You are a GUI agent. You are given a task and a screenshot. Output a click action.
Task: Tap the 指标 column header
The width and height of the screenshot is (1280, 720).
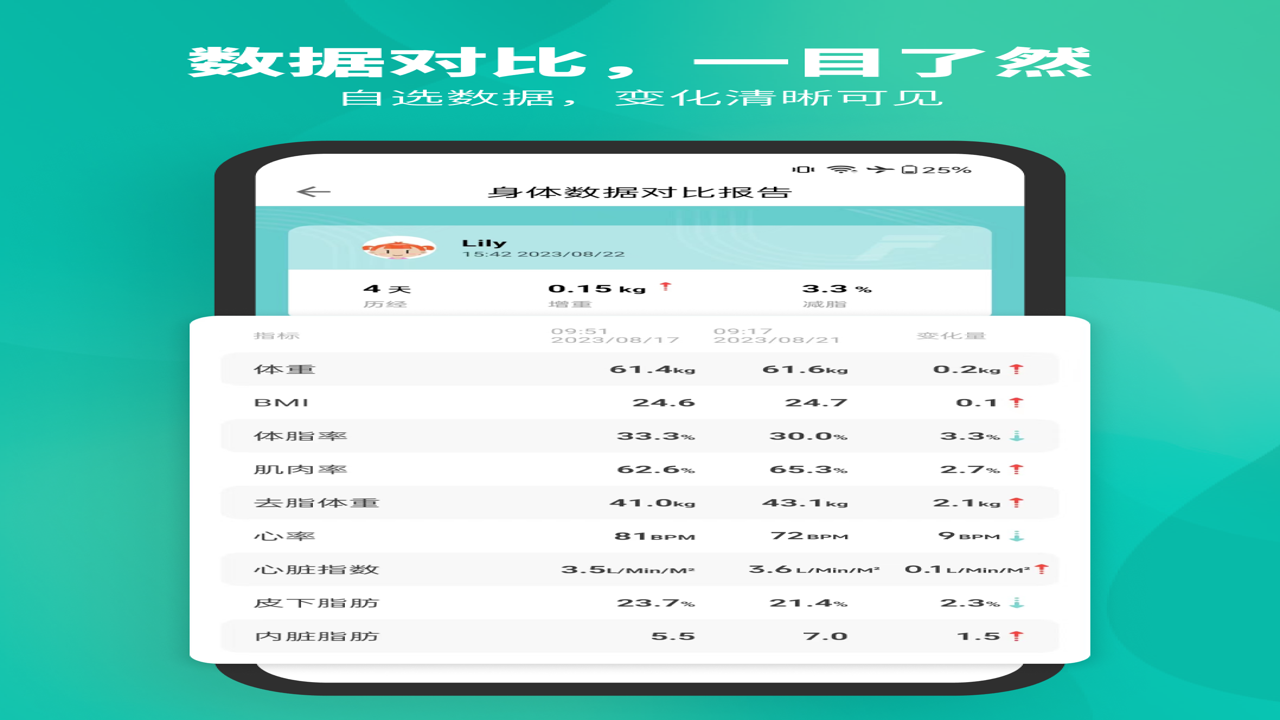pyautogui.click(x=276, y=336)
